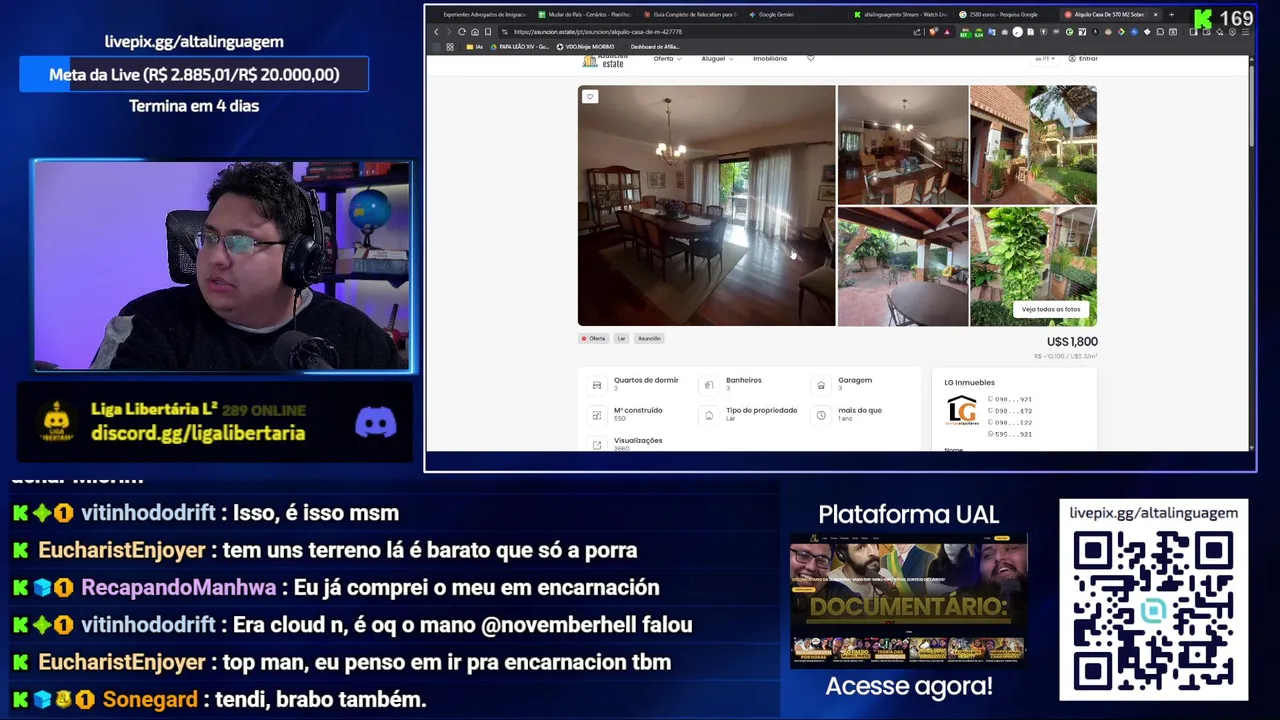Click the green Kick viewer-count logo
The image size is (1280, 720).
pos(1203,18)
